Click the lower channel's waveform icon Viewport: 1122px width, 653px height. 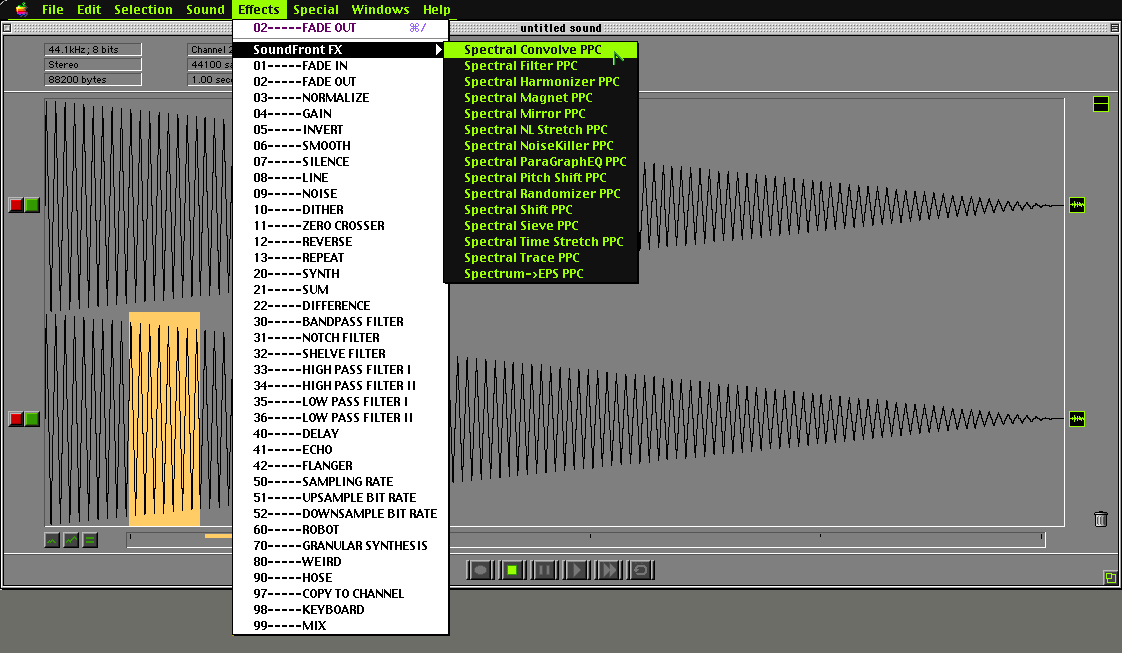[1077, 418]
